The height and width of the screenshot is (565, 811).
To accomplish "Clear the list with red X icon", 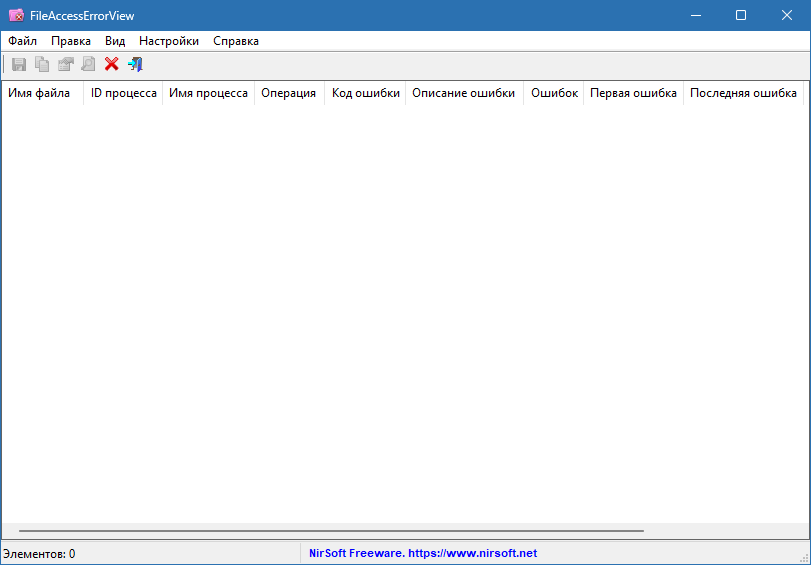I will 111,64.
